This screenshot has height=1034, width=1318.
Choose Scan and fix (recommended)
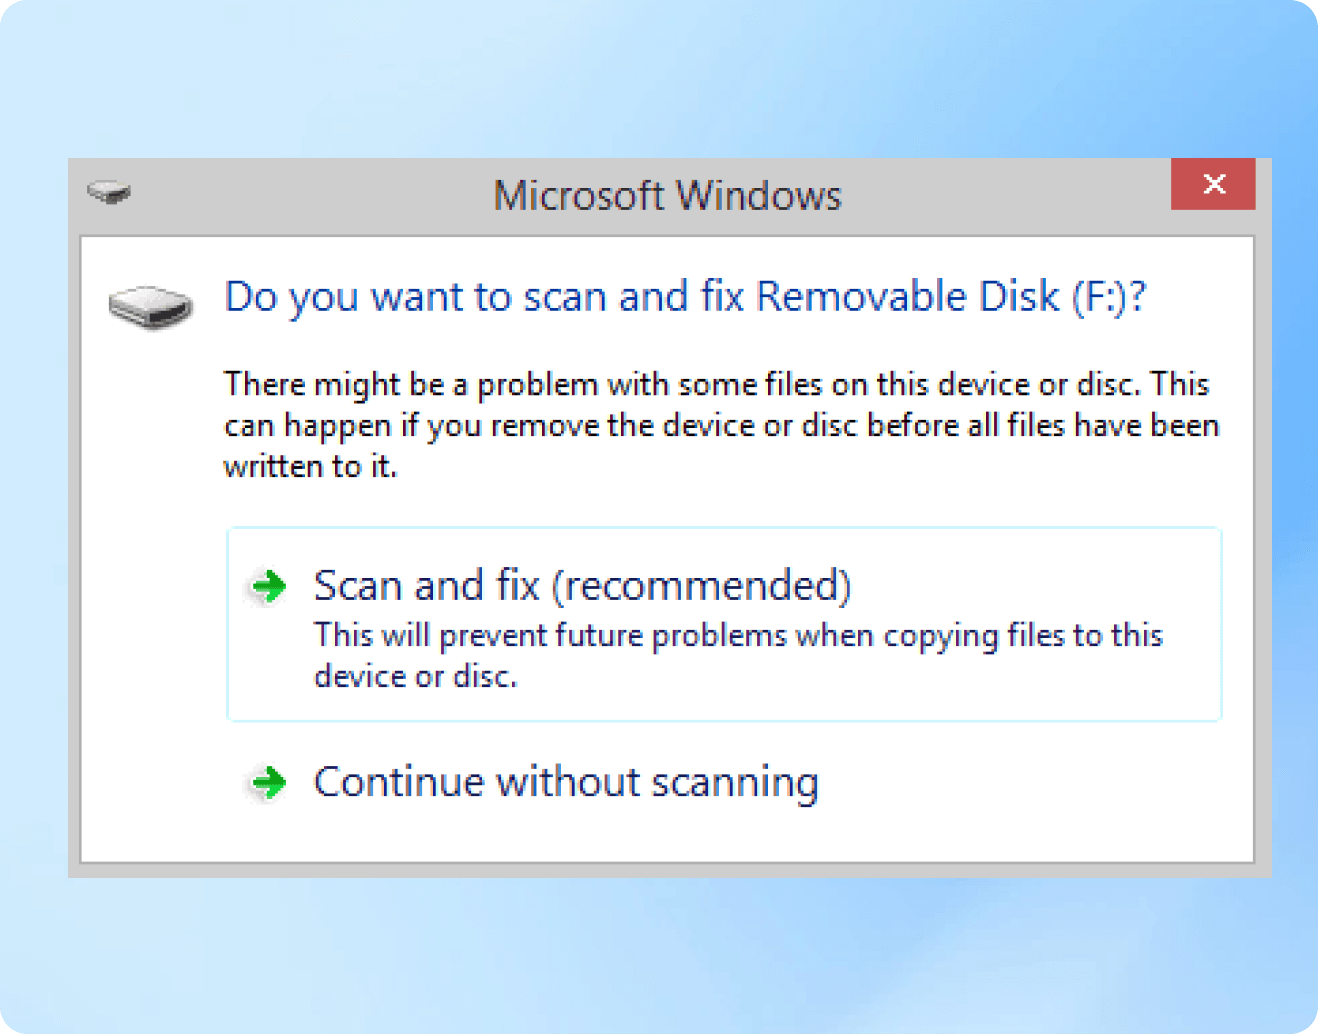[x=582, y=586]
